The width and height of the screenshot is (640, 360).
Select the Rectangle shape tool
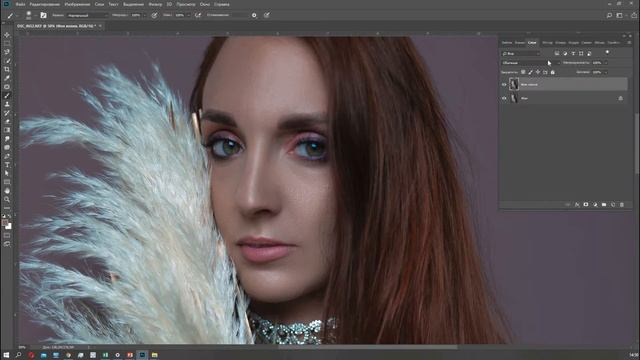7,182
